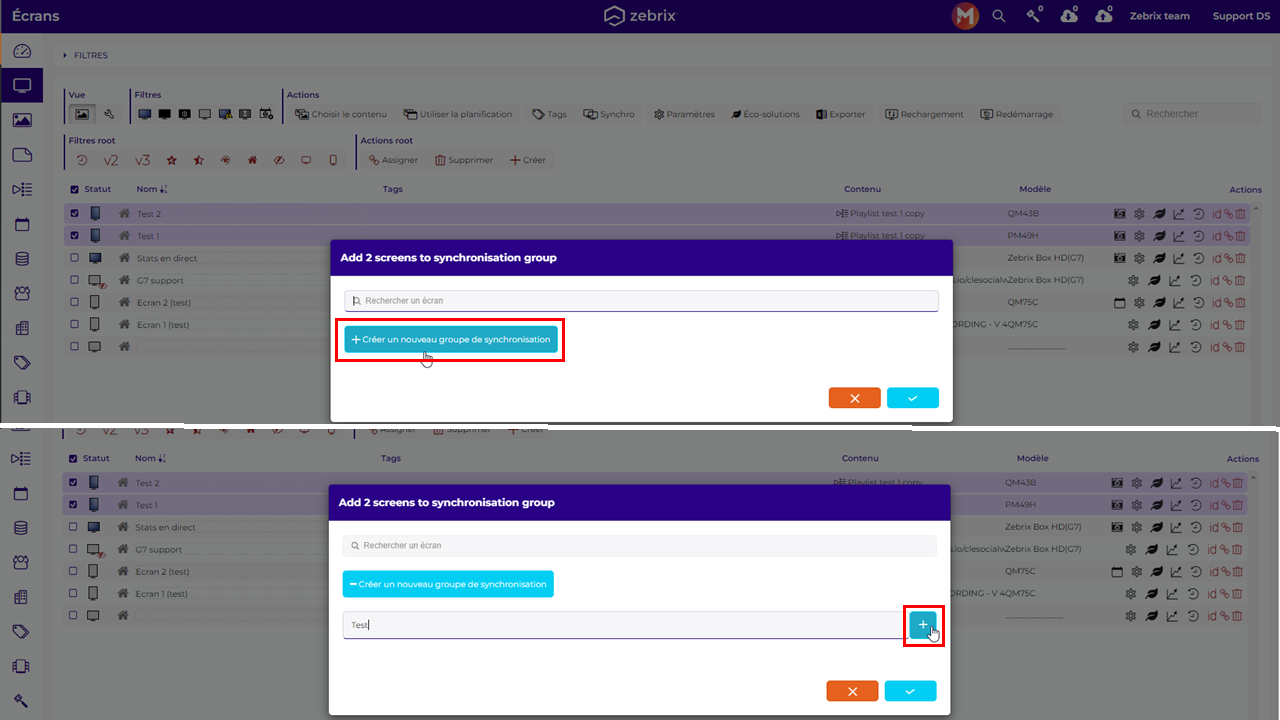Apply the home icon filter in Filtres root
Screen dimensions: 1280x720
tap(252, 160)
